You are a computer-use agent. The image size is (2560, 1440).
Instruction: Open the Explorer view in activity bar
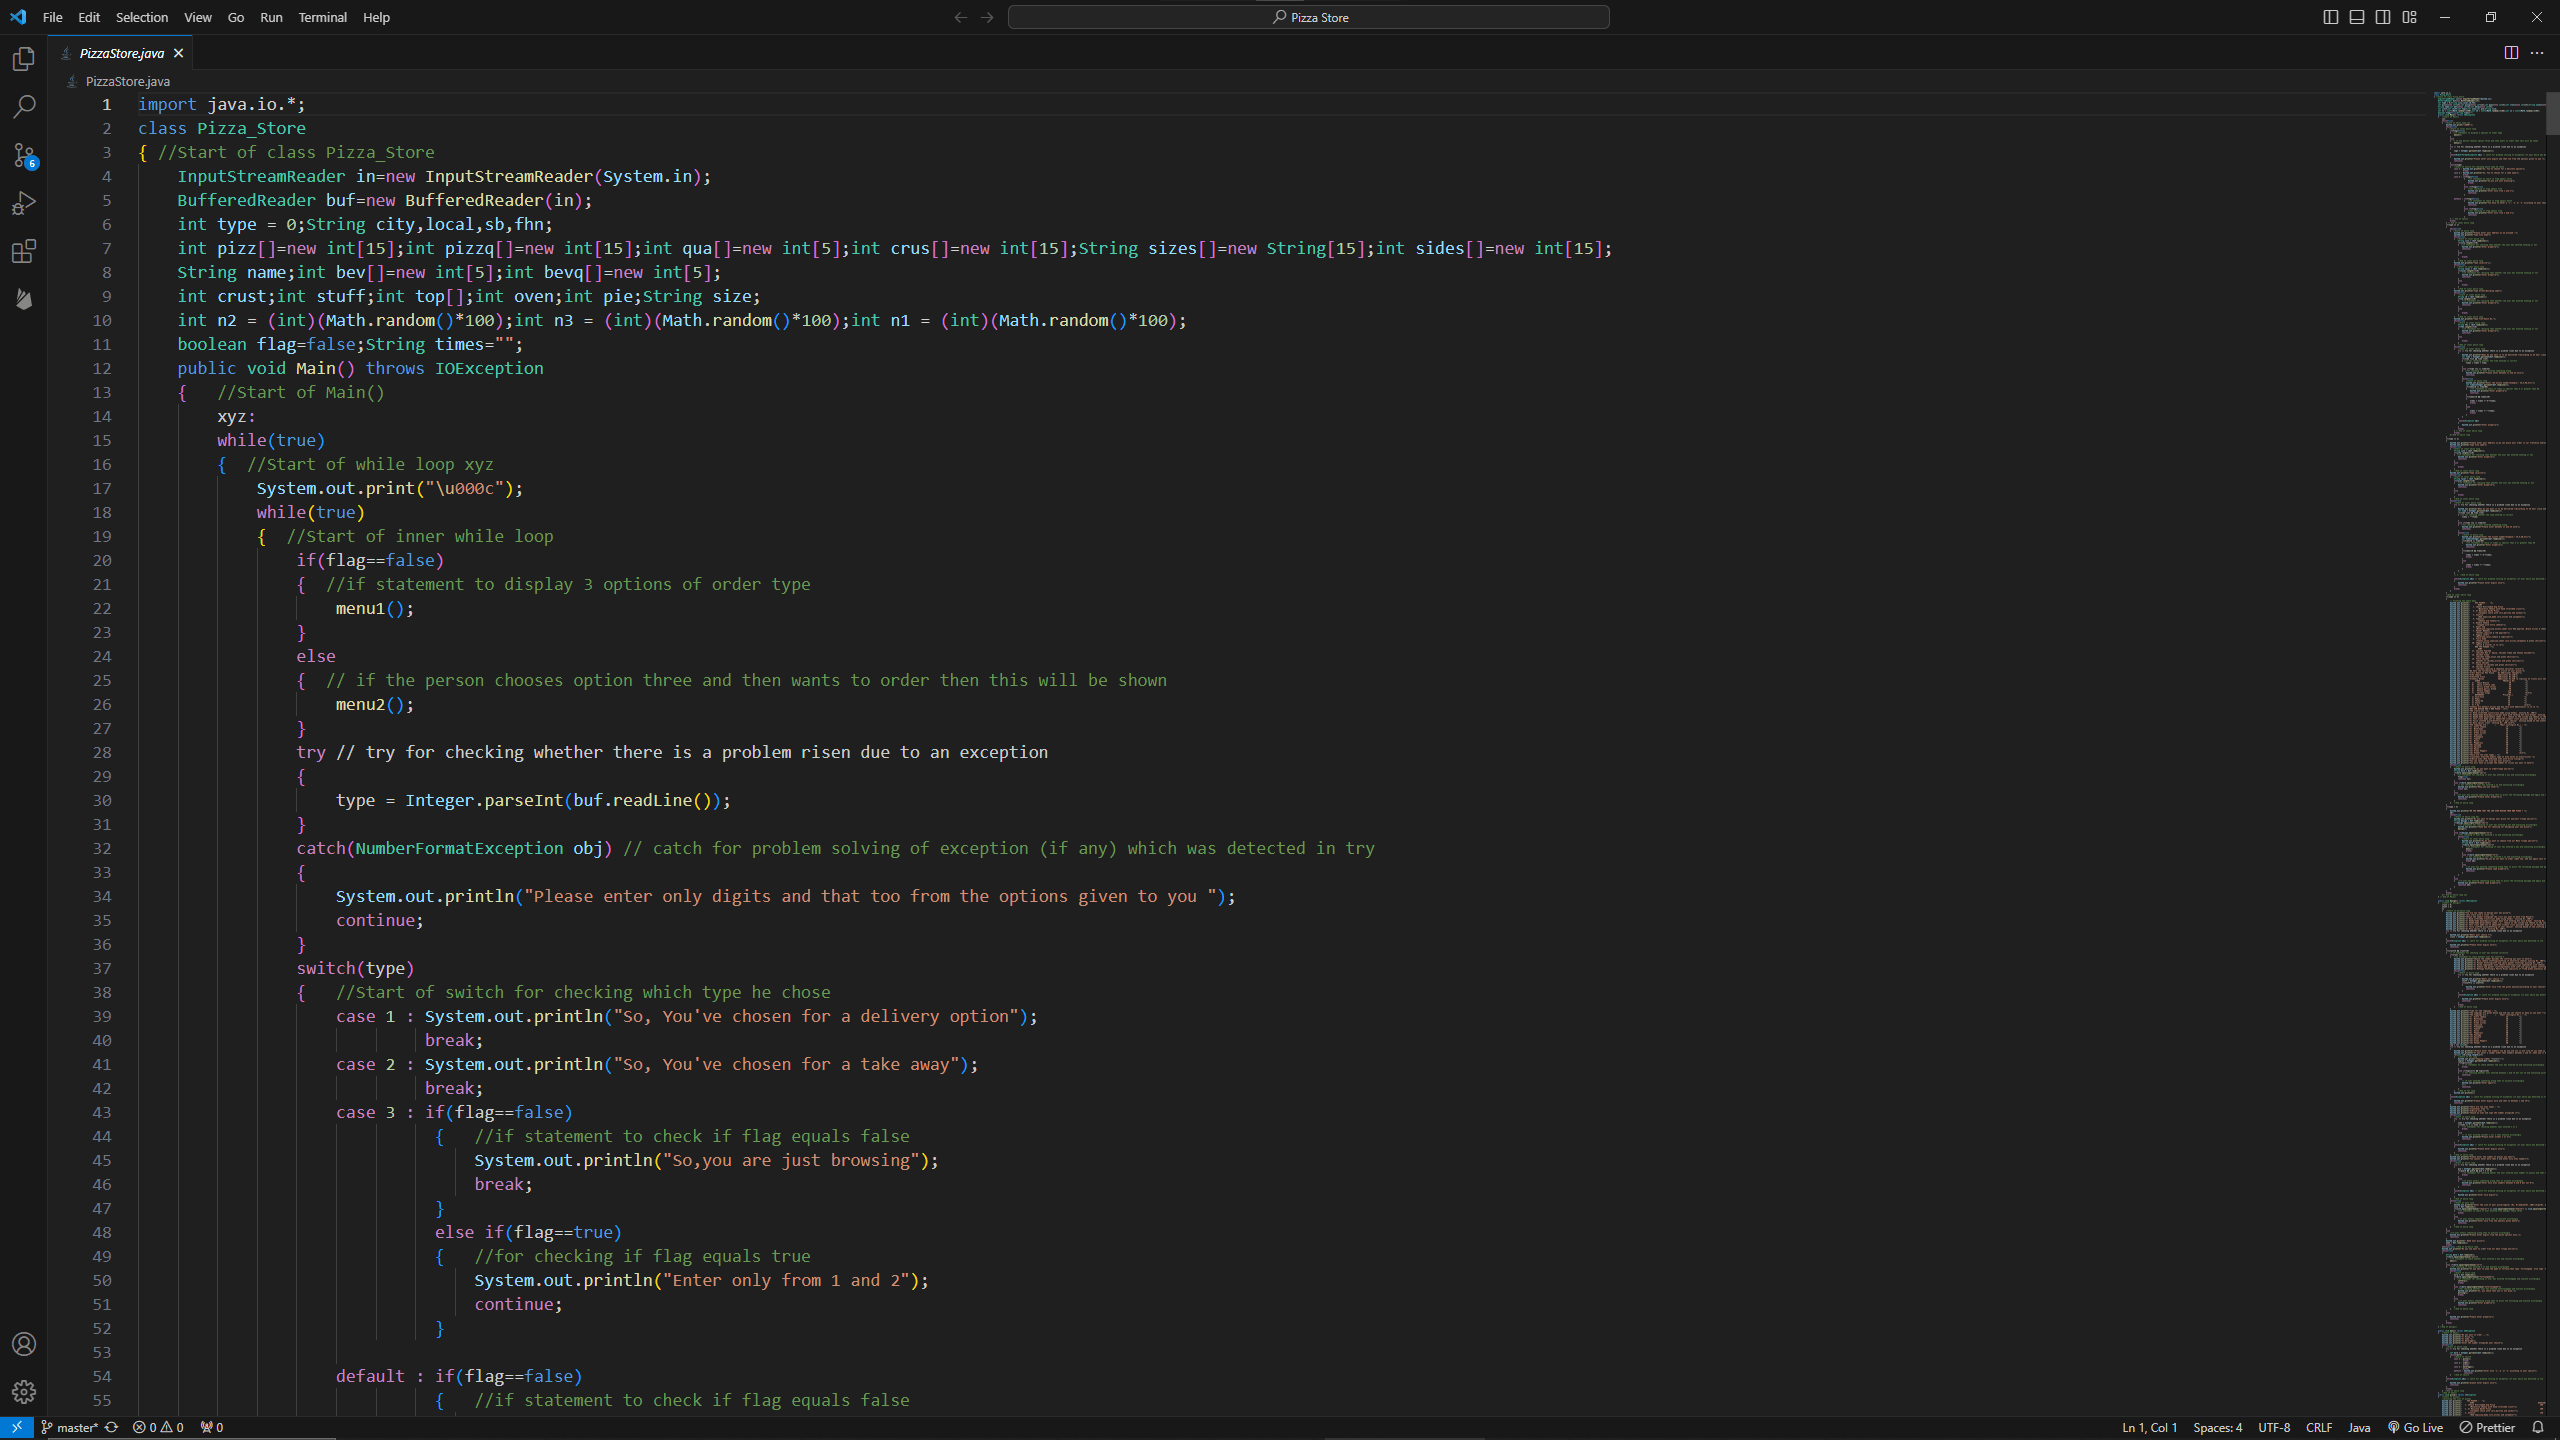click(x=24, y=59)
